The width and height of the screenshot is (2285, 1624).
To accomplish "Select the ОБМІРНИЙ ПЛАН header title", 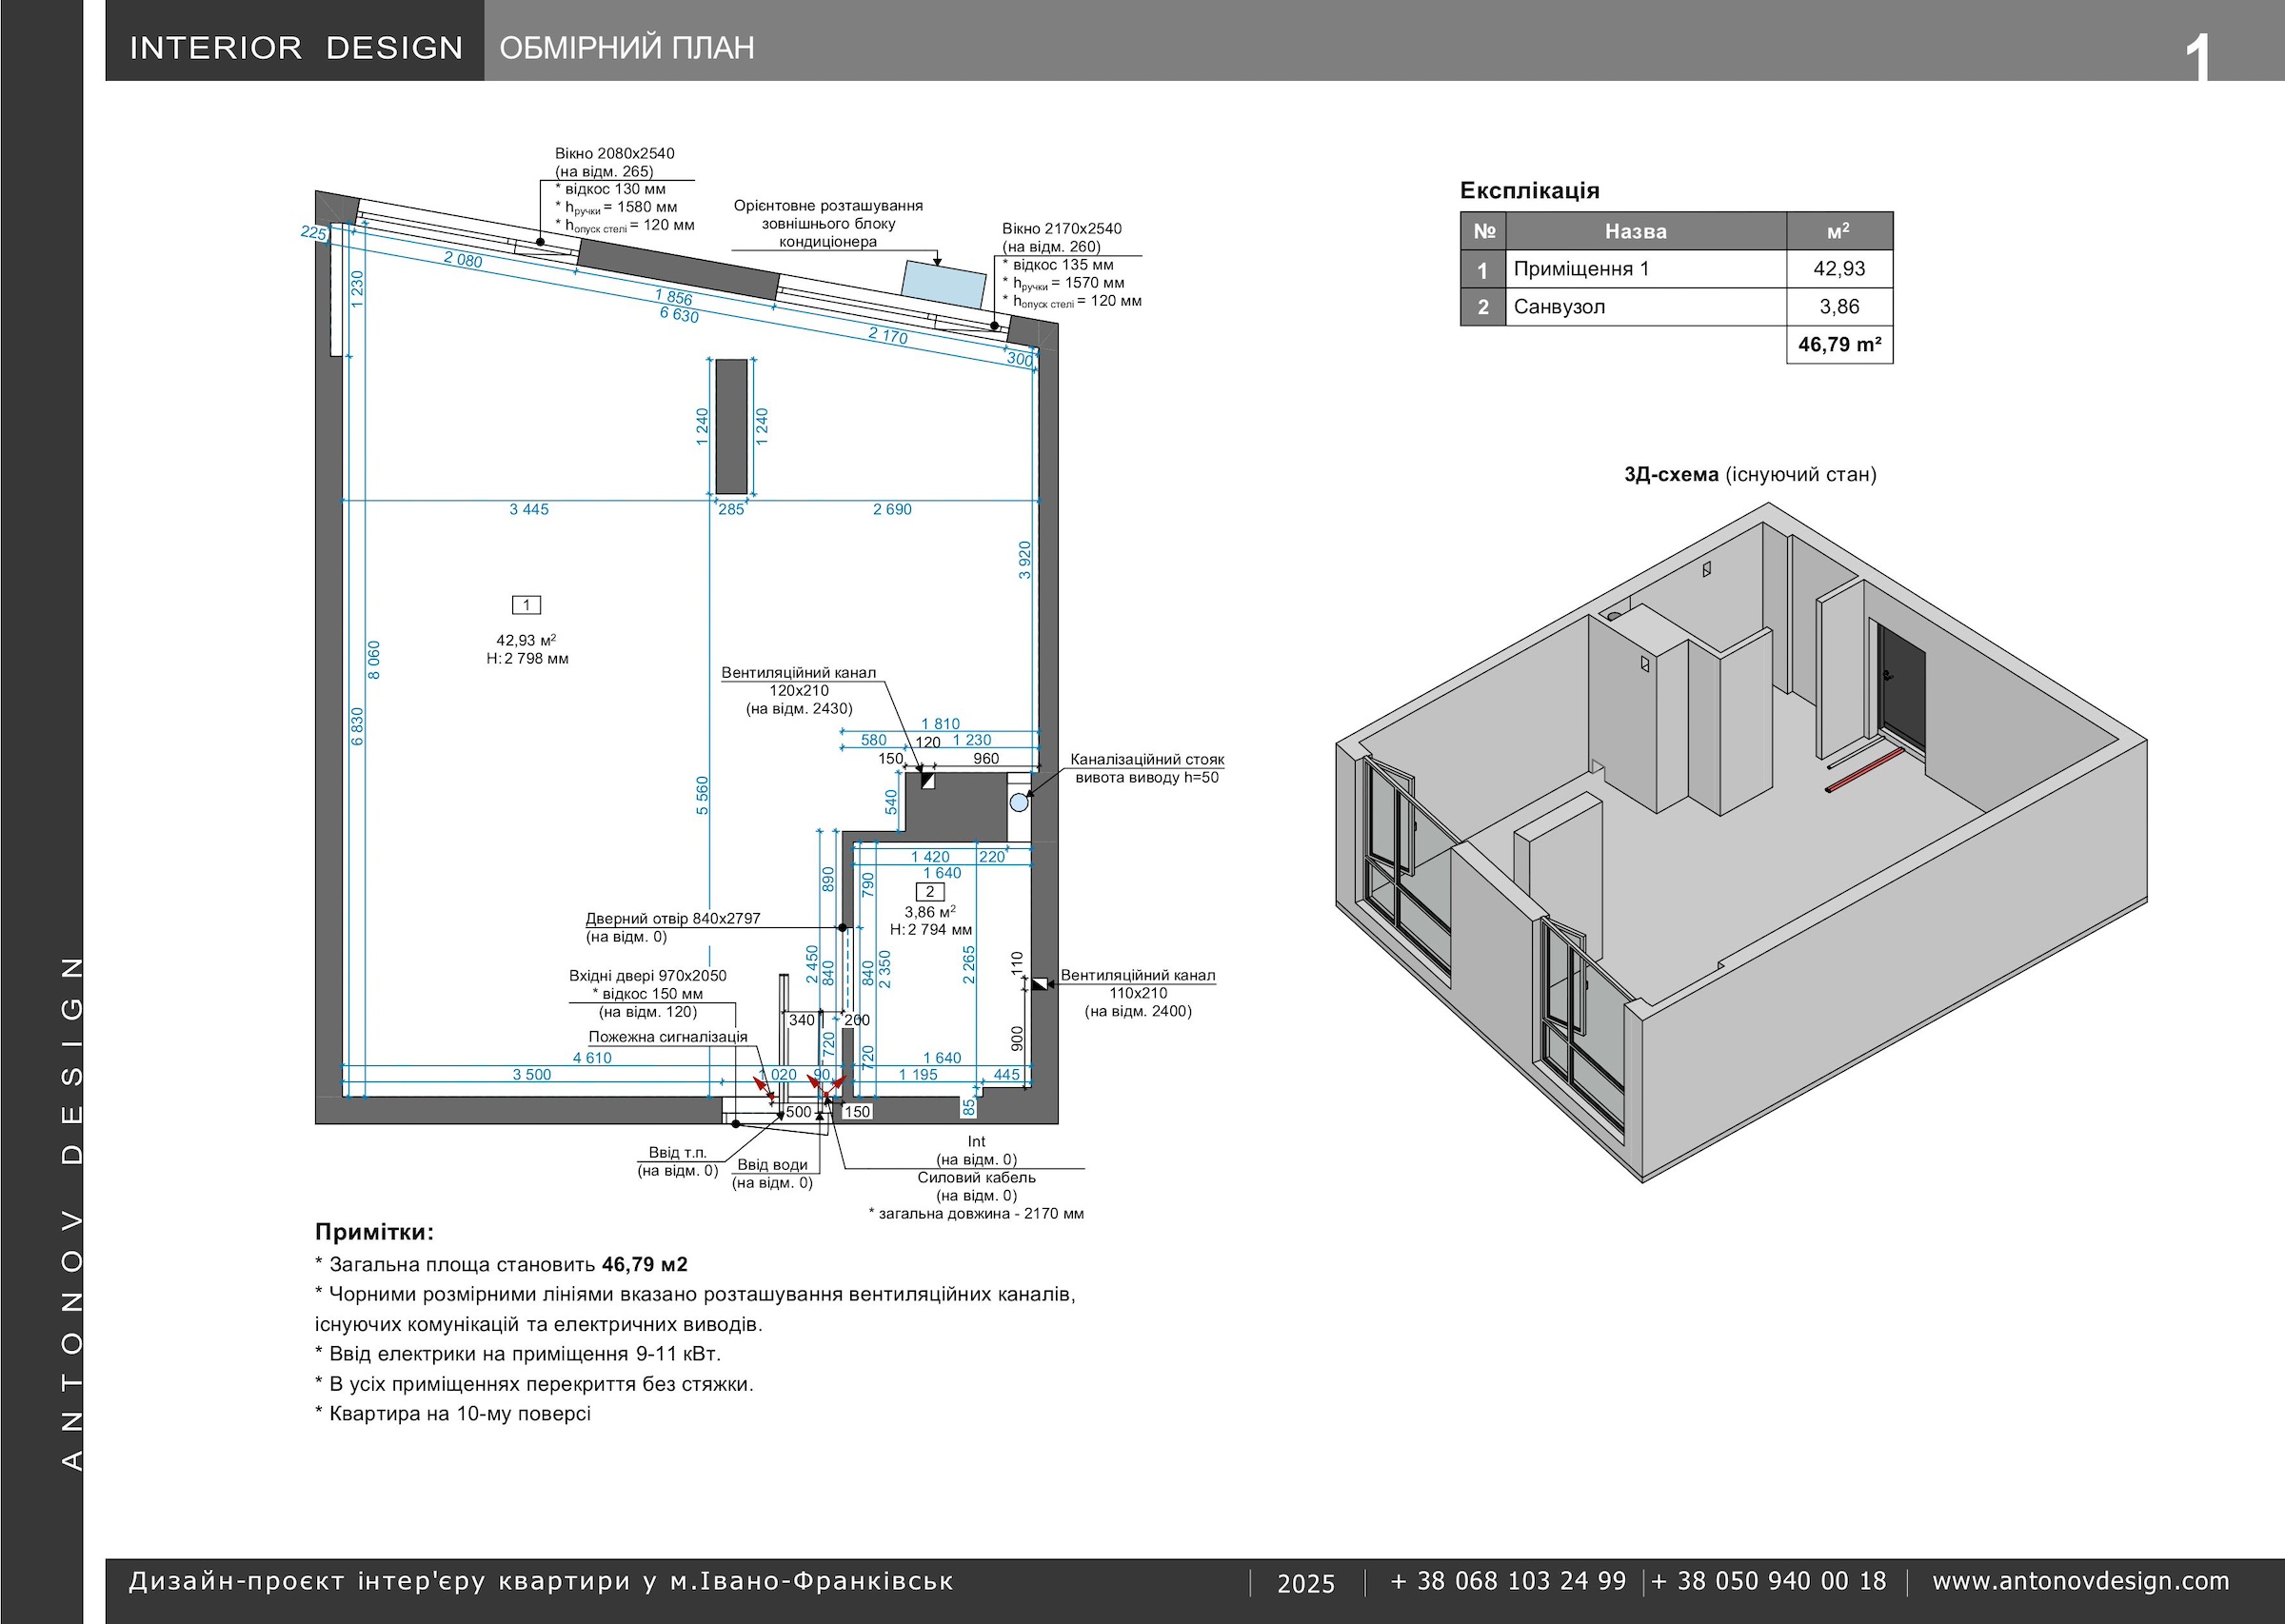I will tap(627, 48).
